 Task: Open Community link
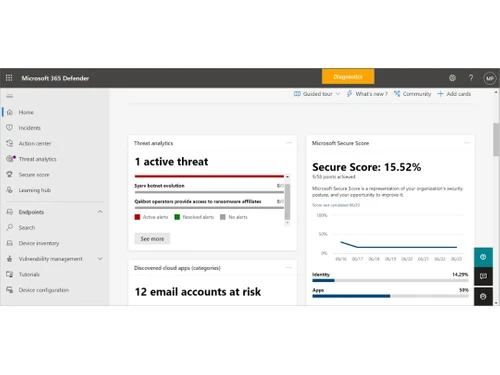click(x=417, y=94)
